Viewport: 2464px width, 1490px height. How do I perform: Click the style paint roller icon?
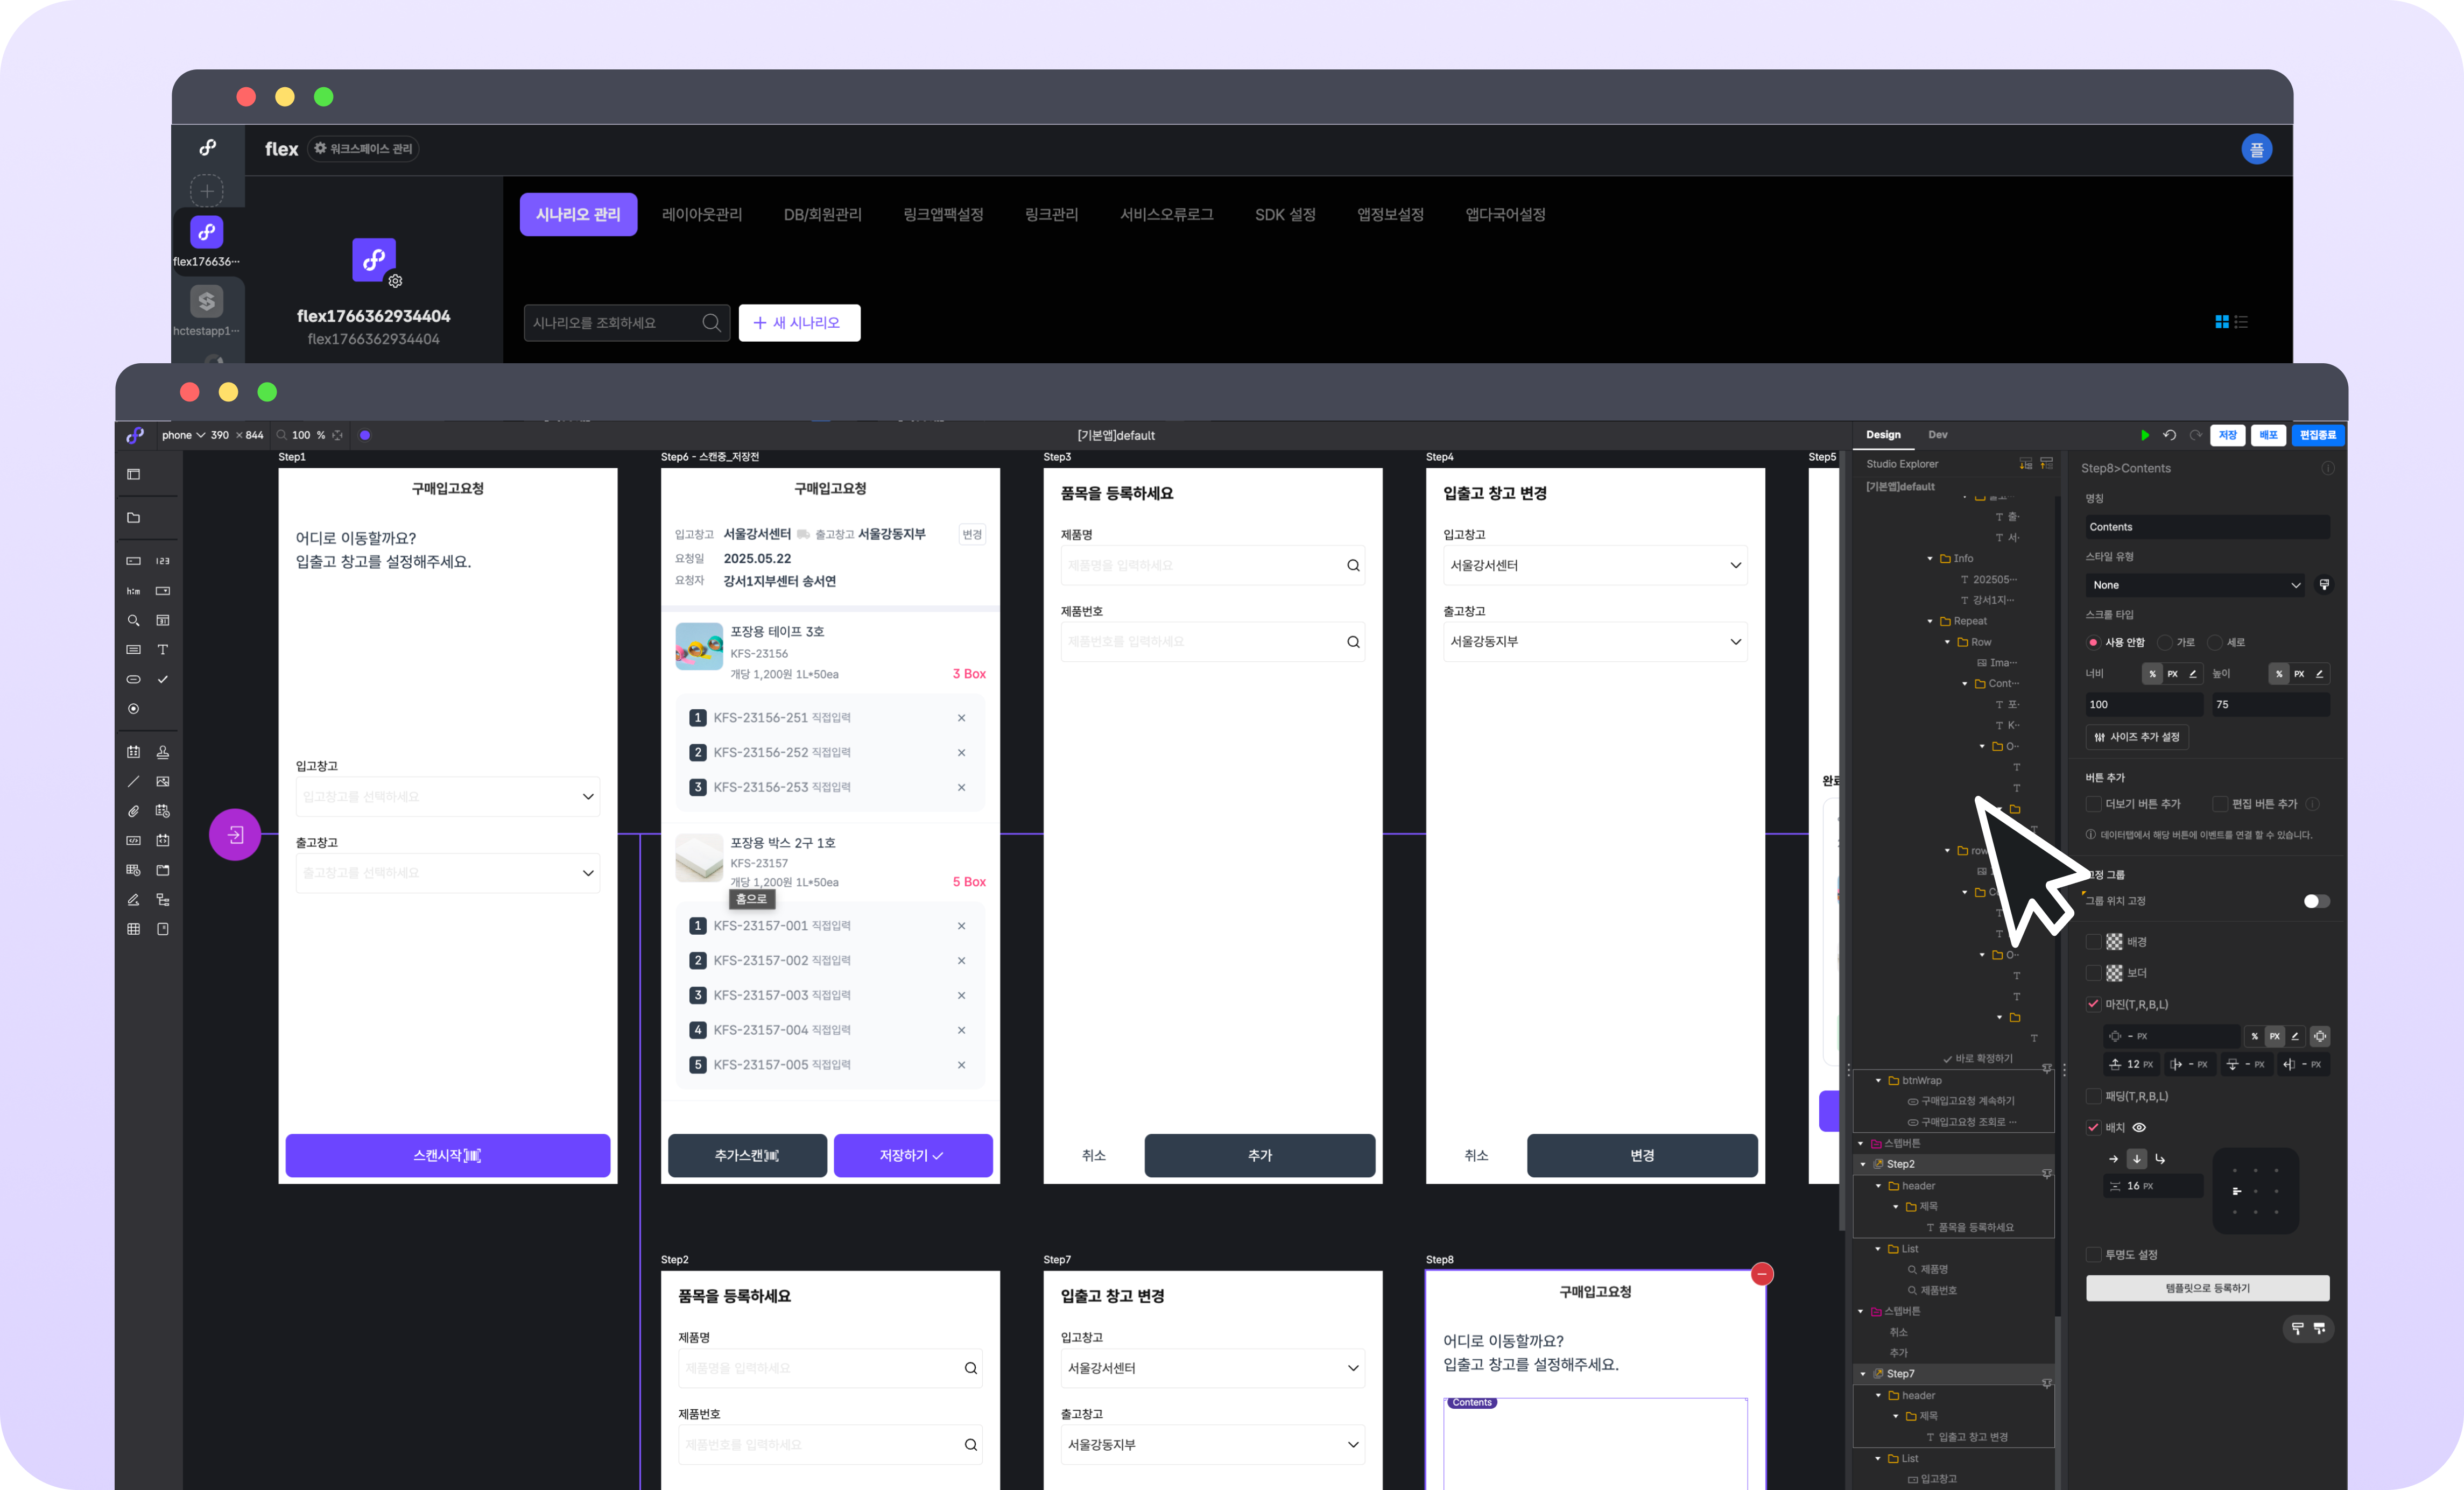(2324, 585)
